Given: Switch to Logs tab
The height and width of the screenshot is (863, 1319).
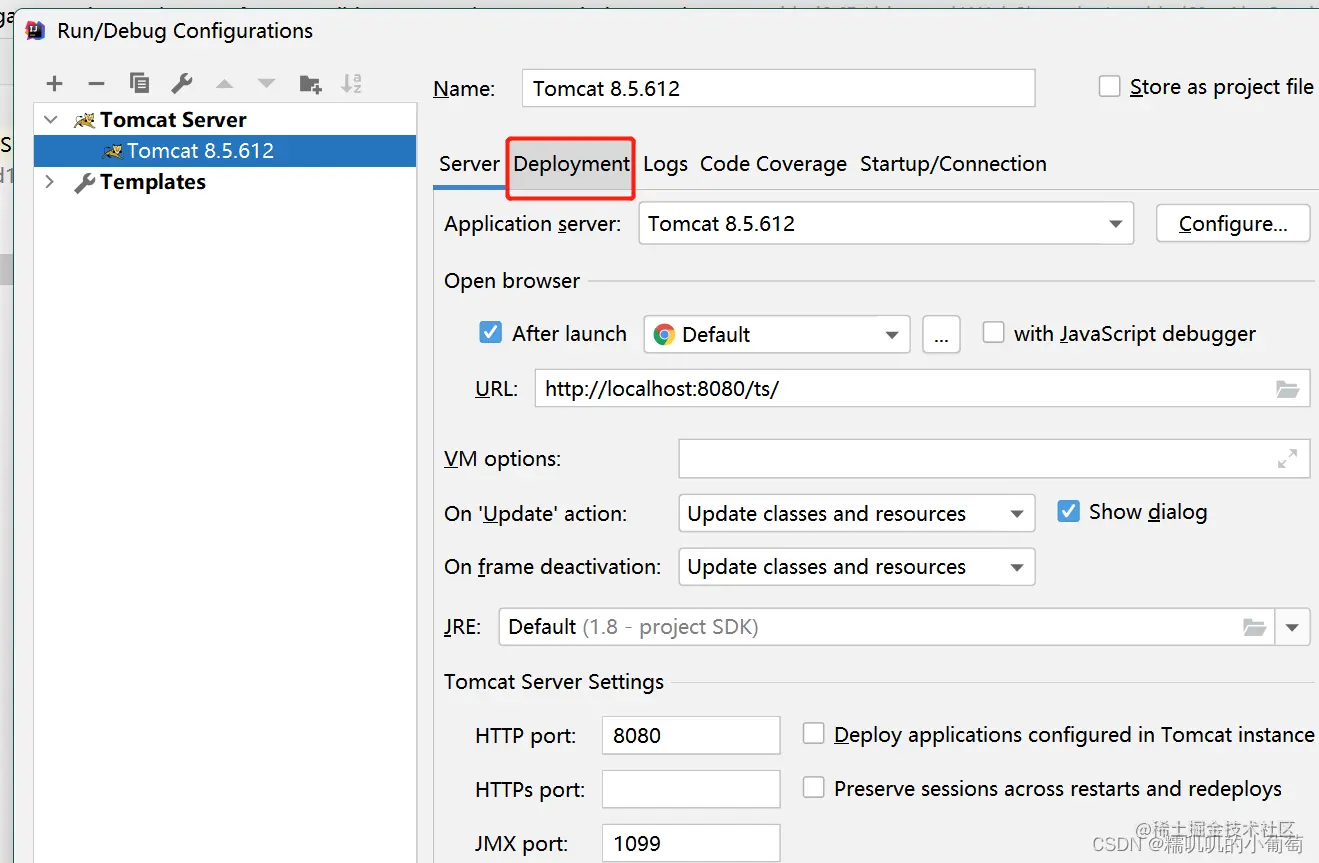Looking at the screenshot, I should coord(665,164).
